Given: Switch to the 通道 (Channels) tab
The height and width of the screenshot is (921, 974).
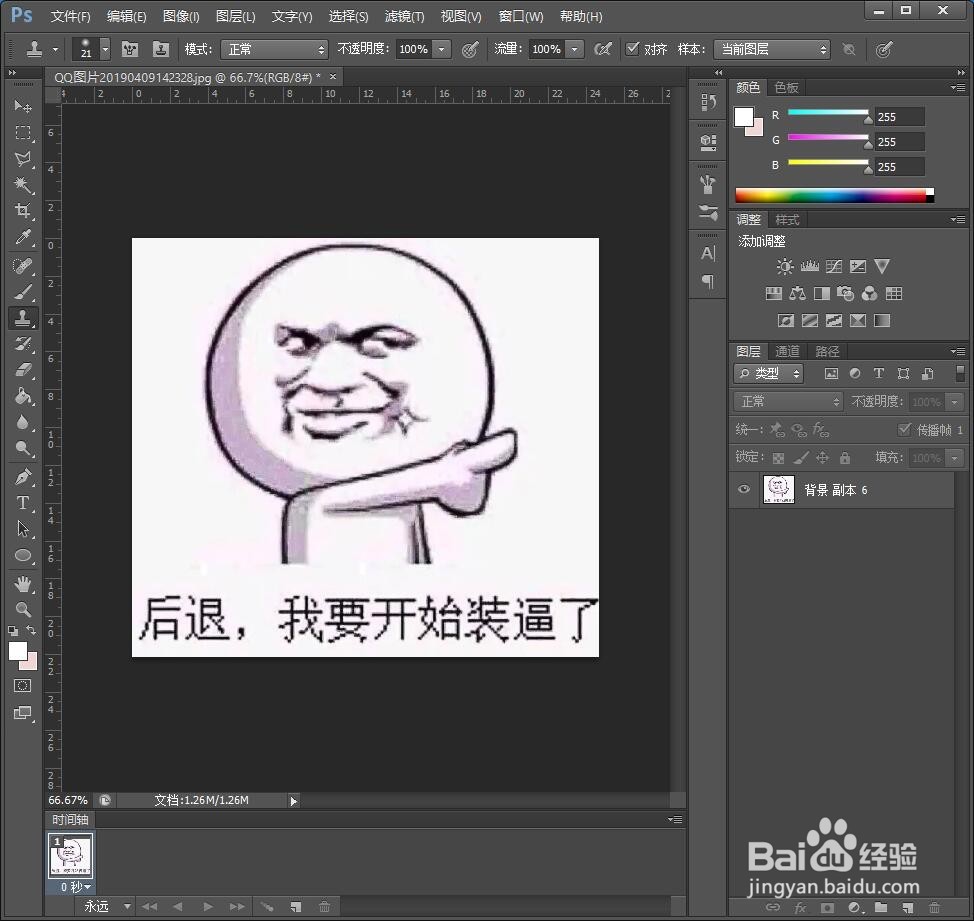Looking at the screenshot, I should [786, 351].
